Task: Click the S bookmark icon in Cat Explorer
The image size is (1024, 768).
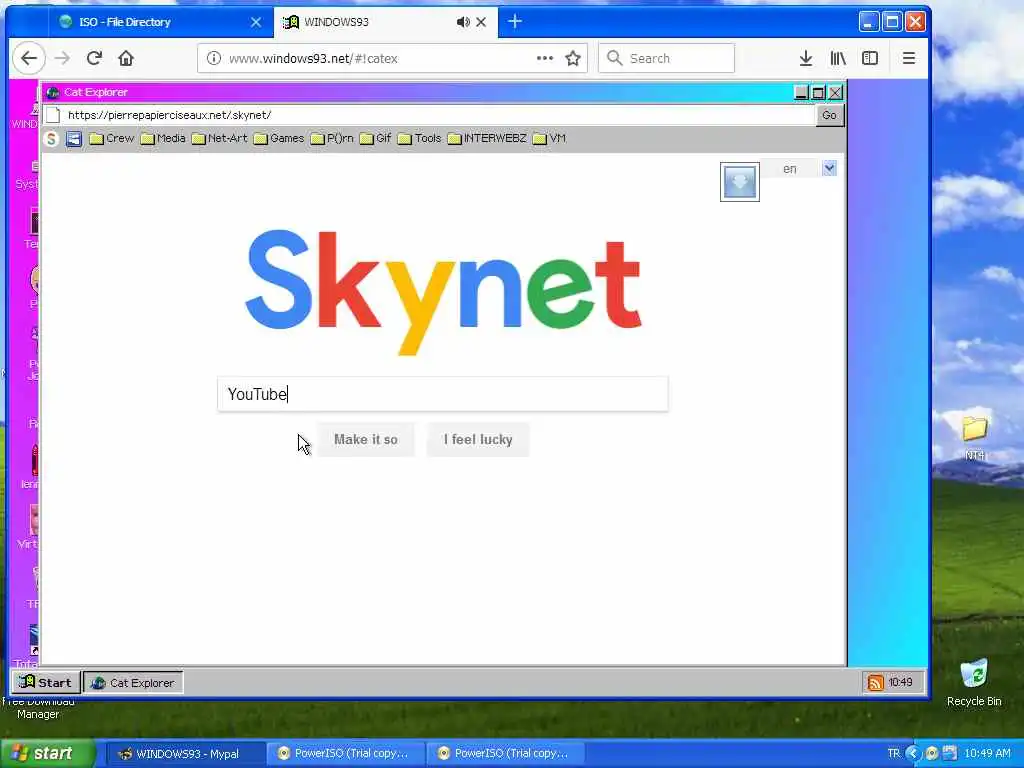Action: click(x=51, y=138)
